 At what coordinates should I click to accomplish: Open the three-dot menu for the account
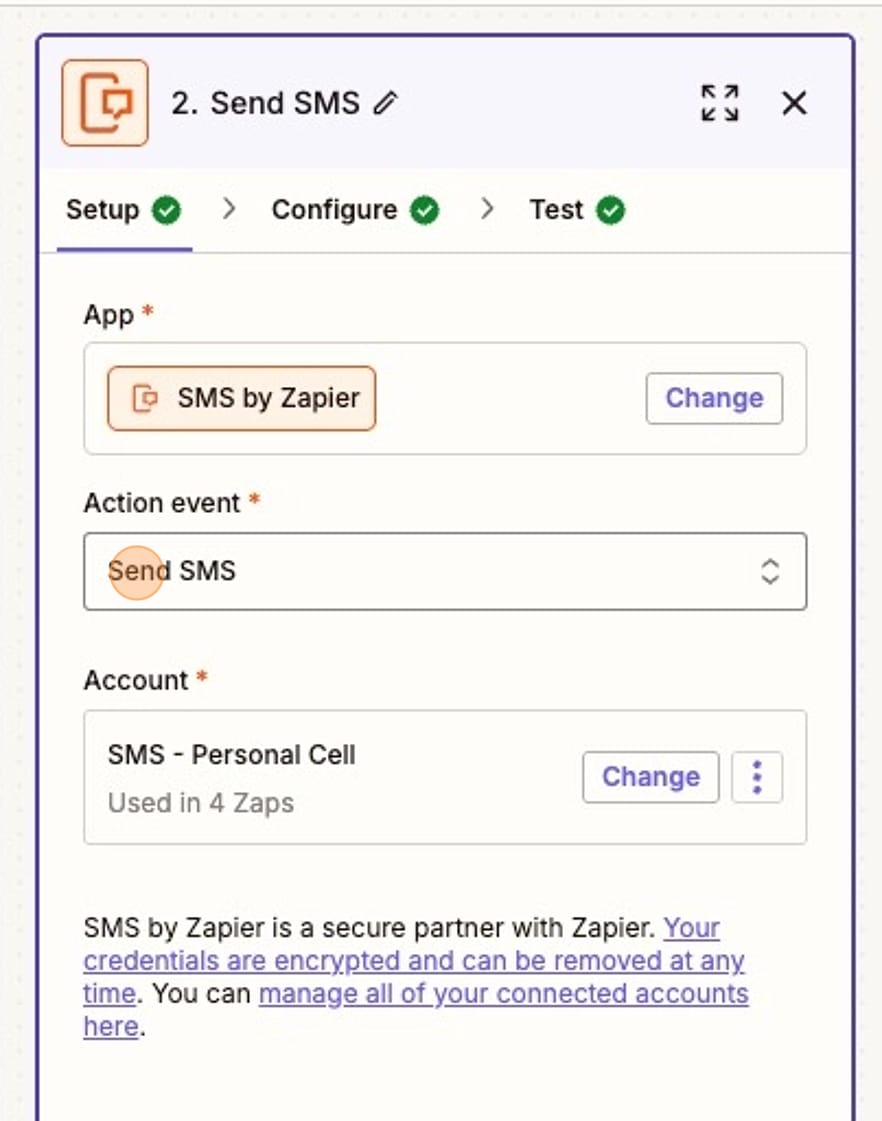[757, 777]
